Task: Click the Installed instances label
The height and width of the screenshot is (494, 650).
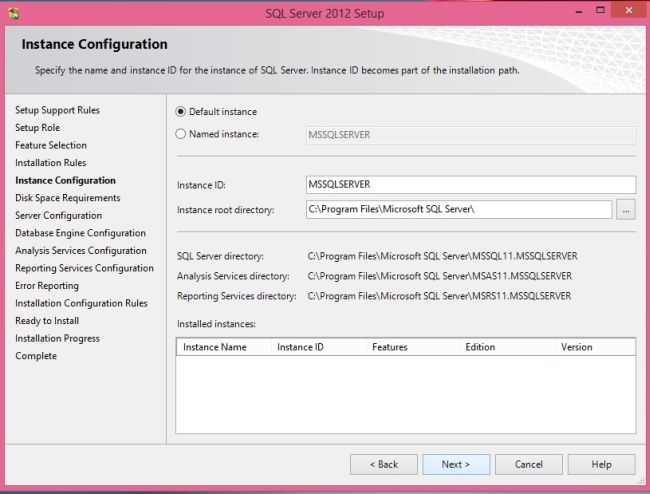Action: [216, 324]
